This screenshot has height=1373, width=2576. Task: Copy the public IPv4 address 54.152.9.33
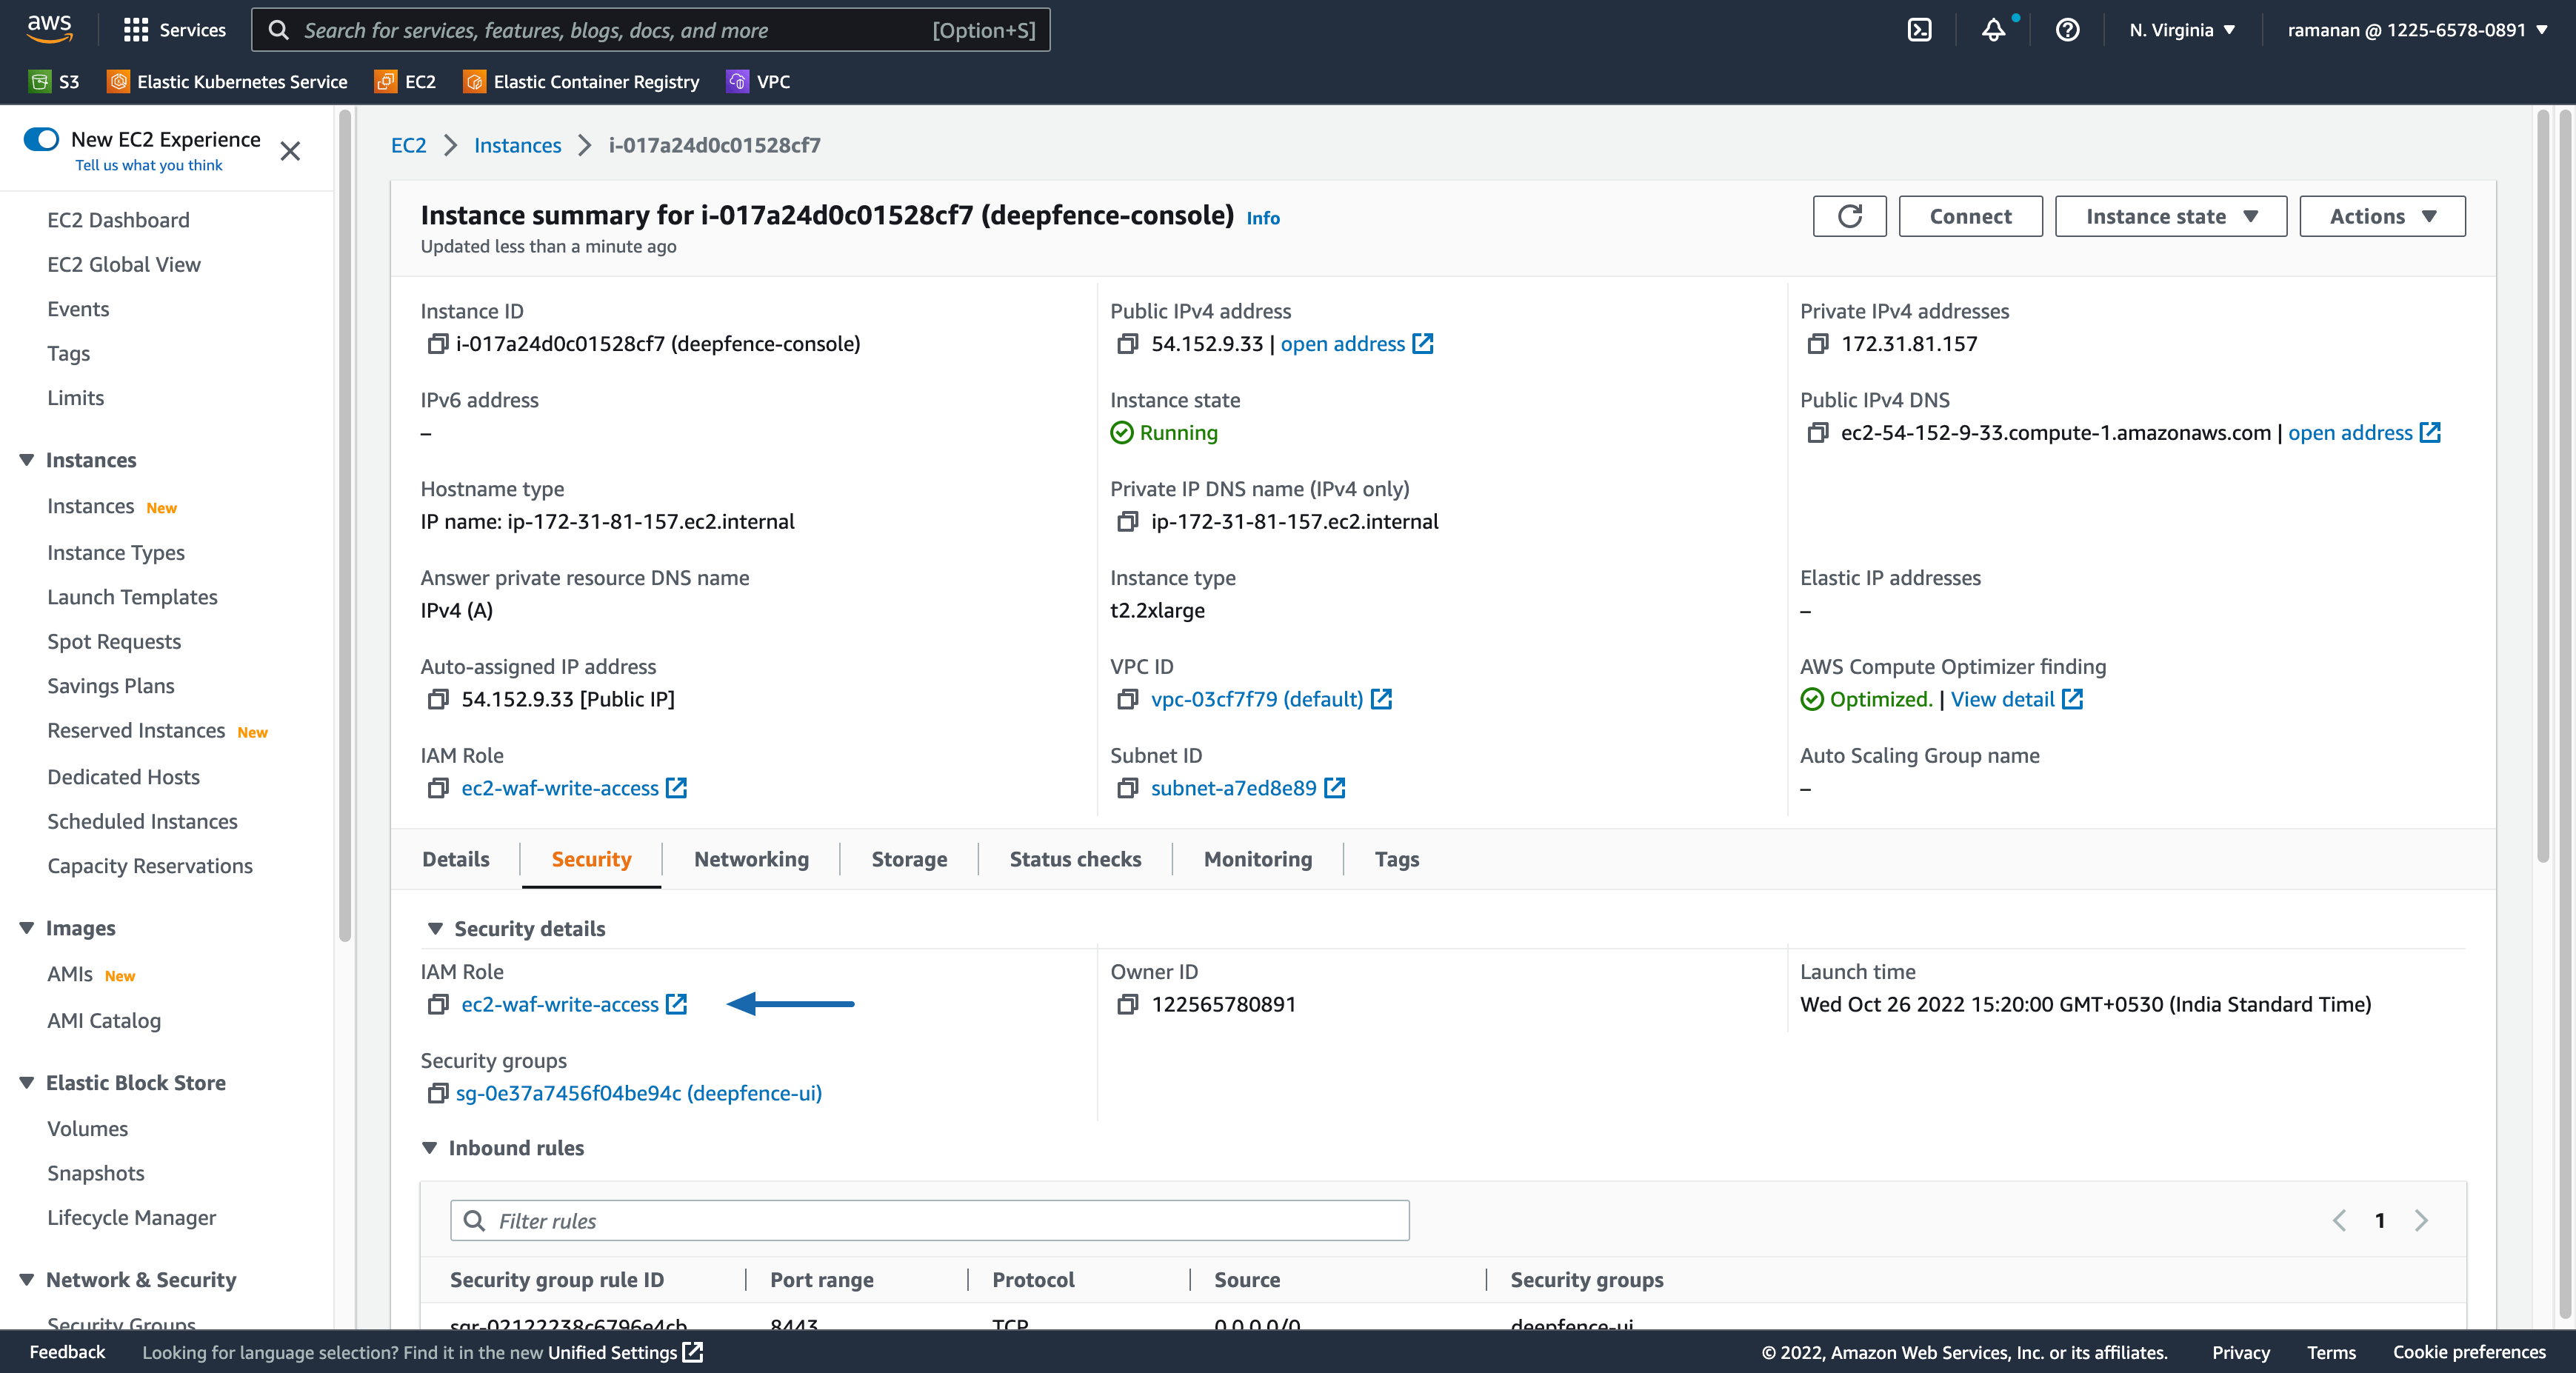1127,344
